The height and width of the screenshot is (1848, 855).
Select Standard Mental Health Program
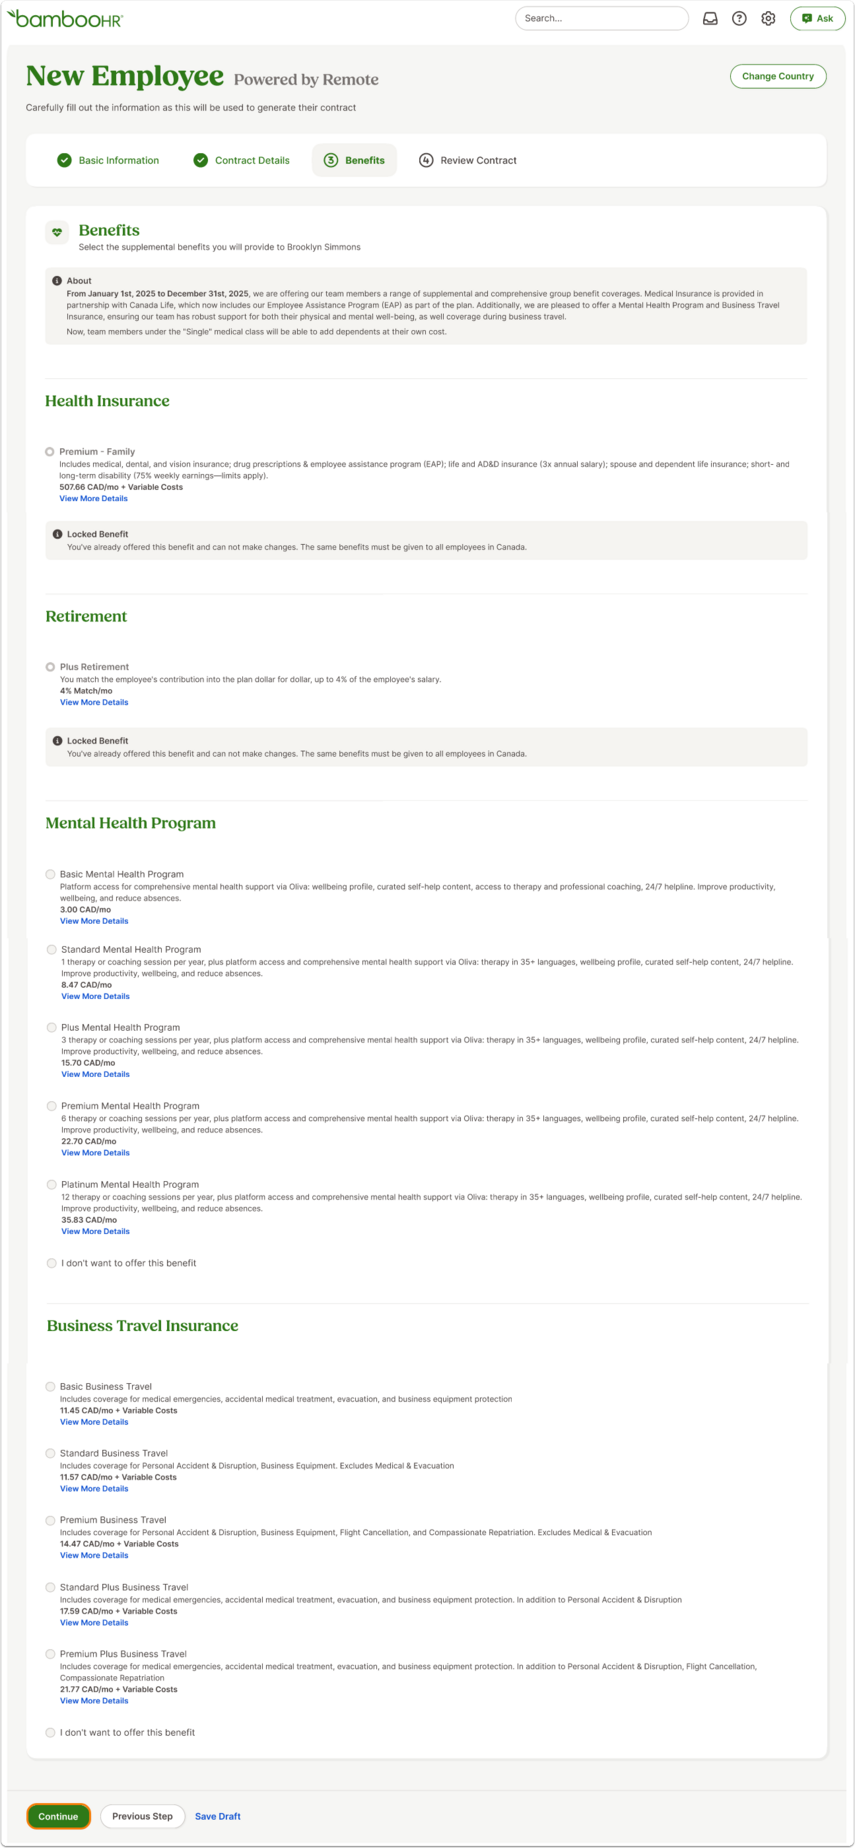[51, 949]
